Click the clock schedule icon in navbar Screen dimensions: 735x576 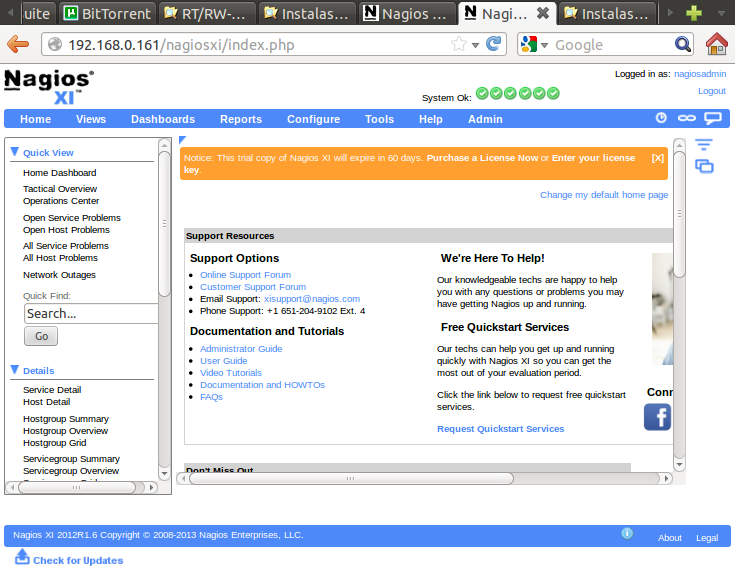[x=661, y=118]
